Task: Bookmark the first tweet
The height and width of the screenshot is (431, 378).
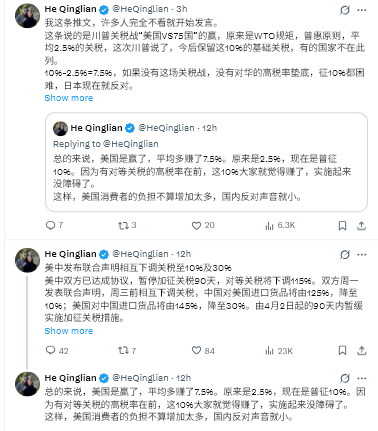Action: (342, 226)
